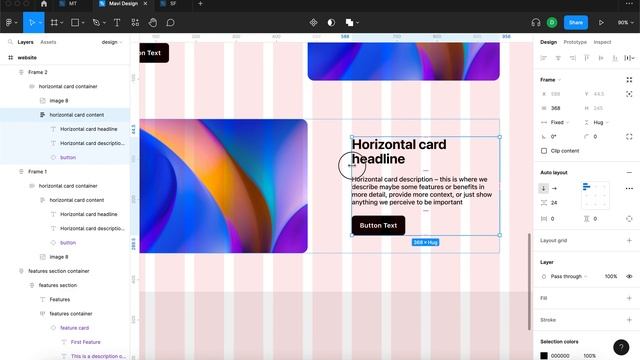
Task: Open the help question mark button
Action: [x=621, y=347]
